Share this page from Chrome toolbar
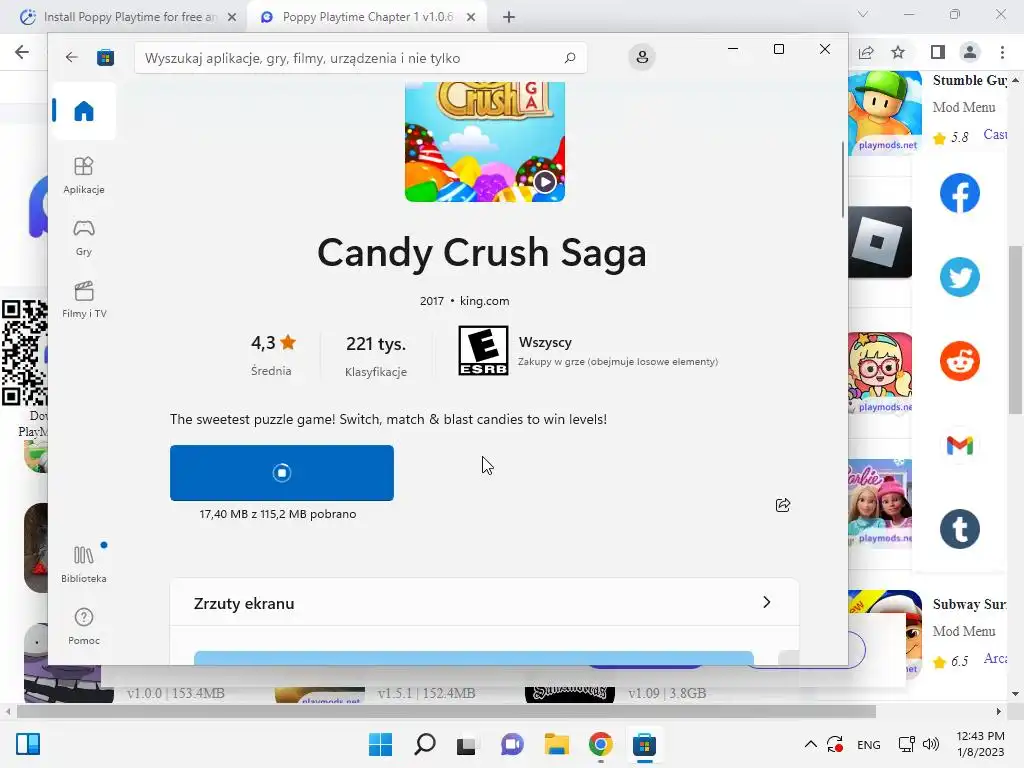This screenshot has height=768, width=1024. point(866,52)
